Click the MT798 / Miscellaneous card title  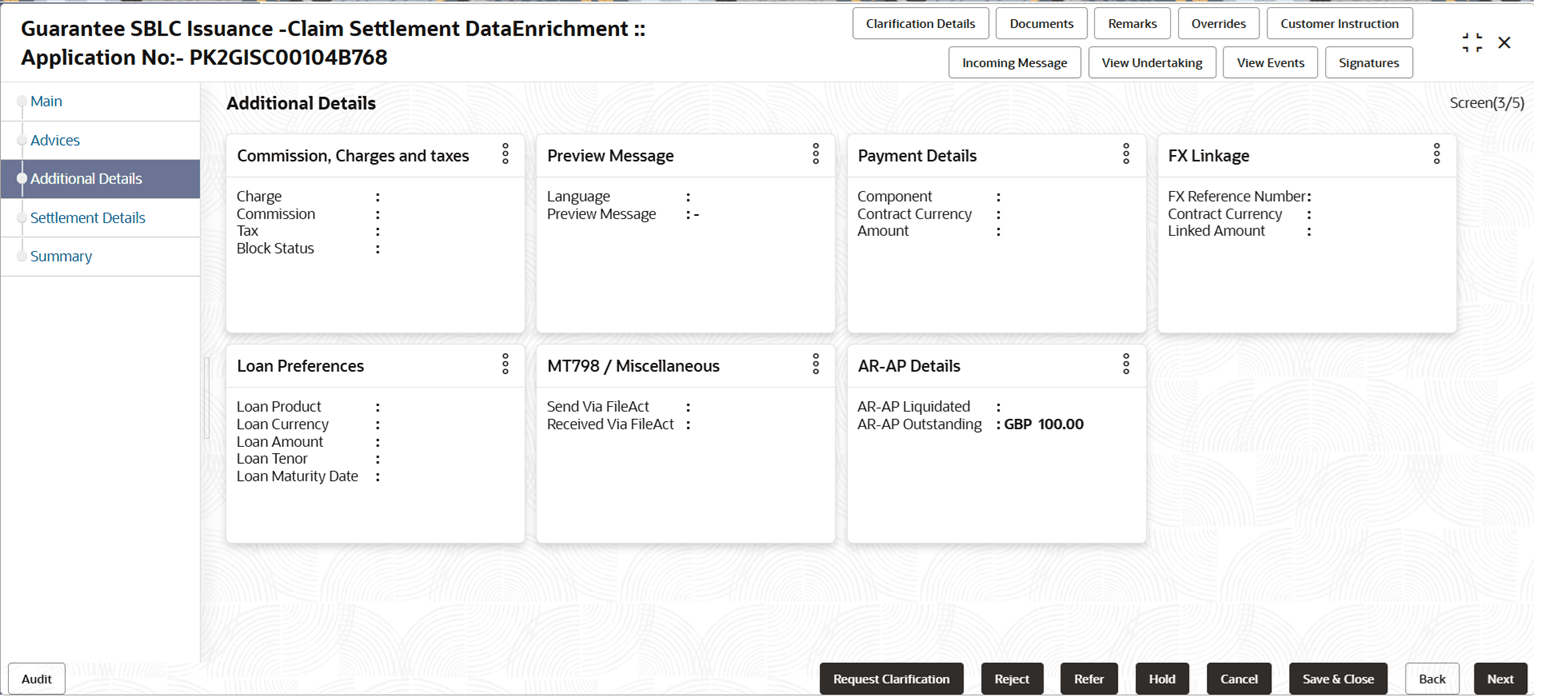click(x=633, y=366)
